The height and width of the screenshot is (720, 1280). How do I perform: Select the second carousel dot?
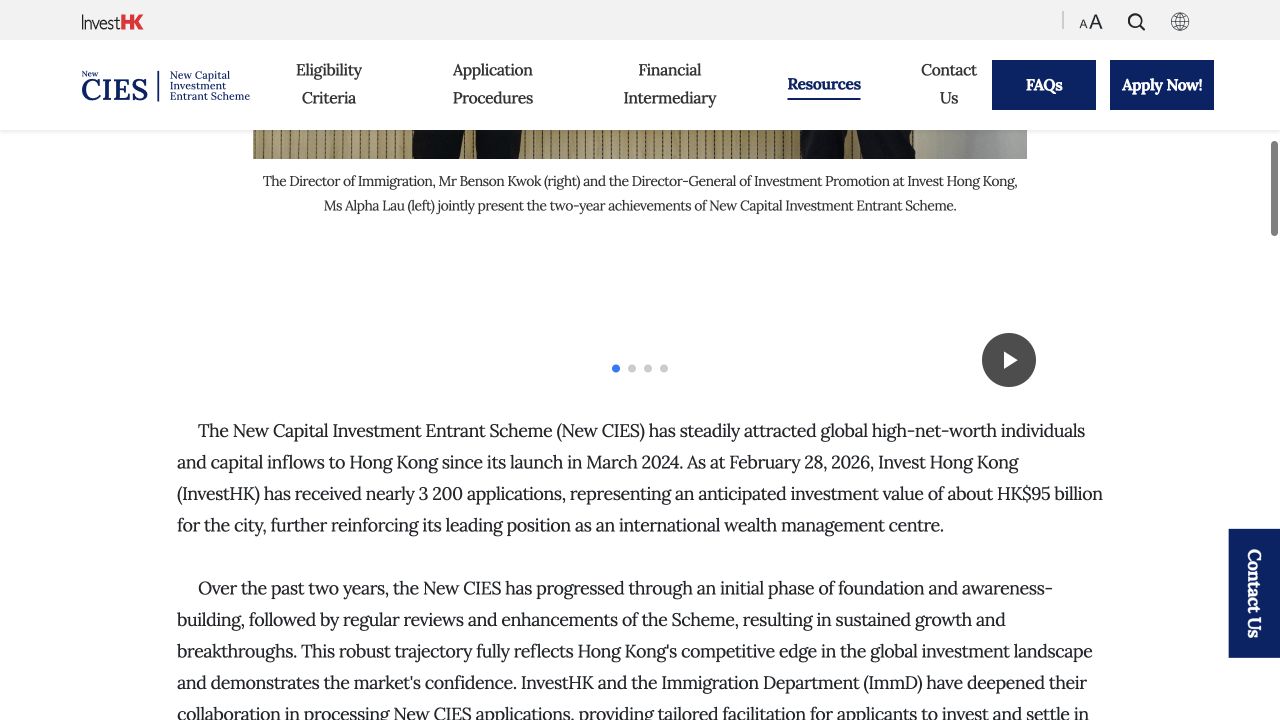(x=632, y=369)
